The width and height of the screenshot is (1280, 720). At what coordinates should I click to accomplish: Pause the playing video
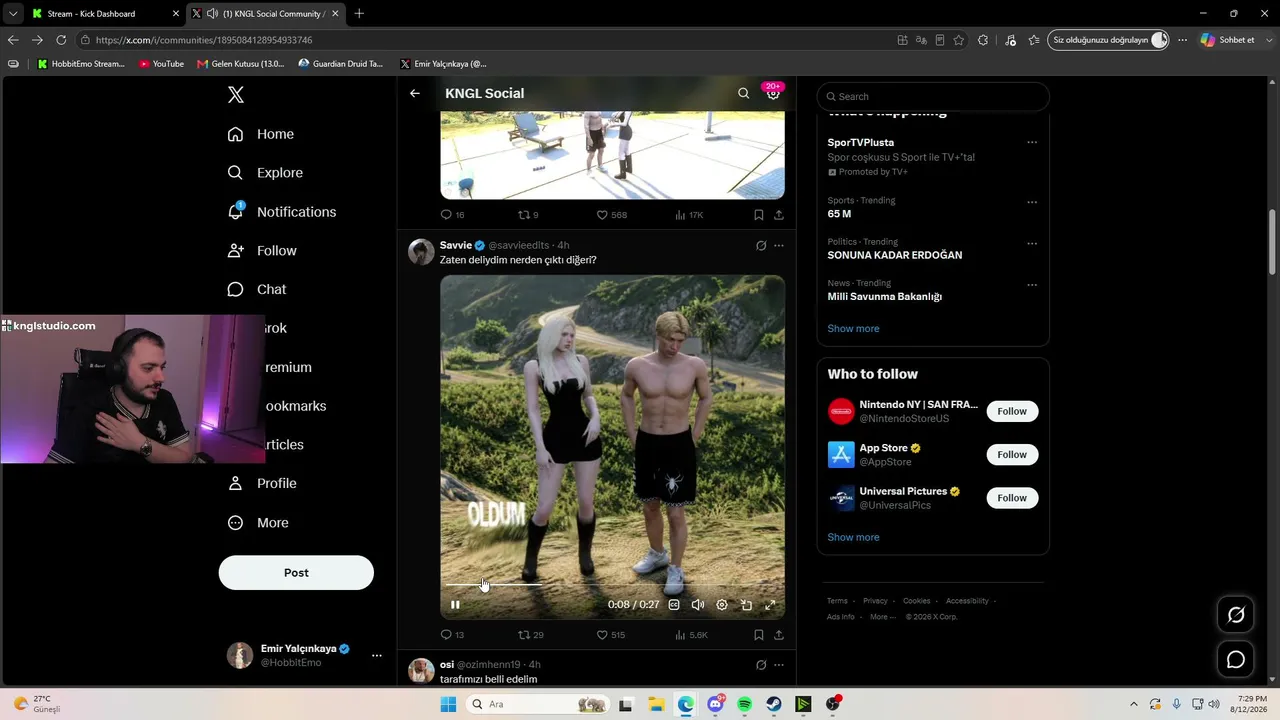pos(455,605)
